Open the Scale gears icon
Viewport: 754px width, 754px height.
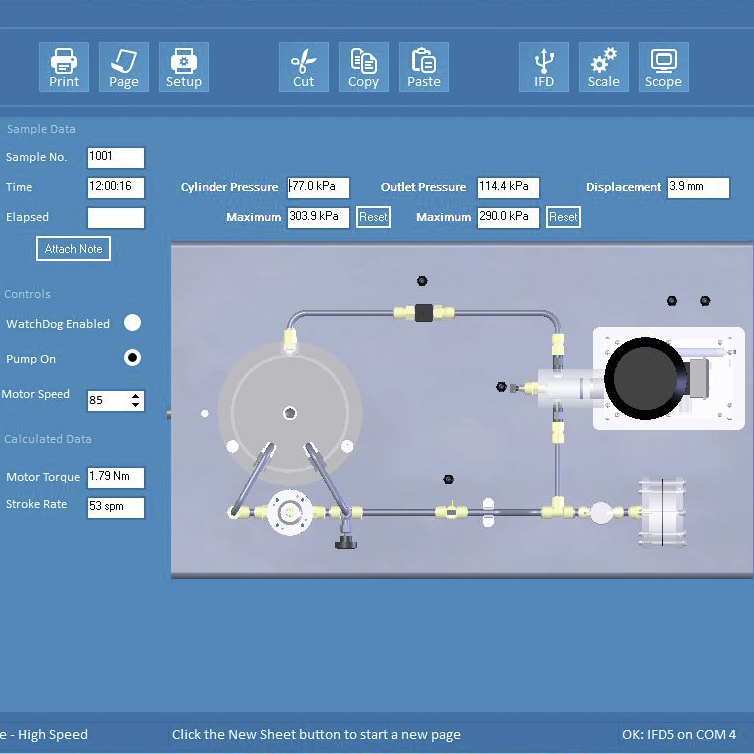604,67
